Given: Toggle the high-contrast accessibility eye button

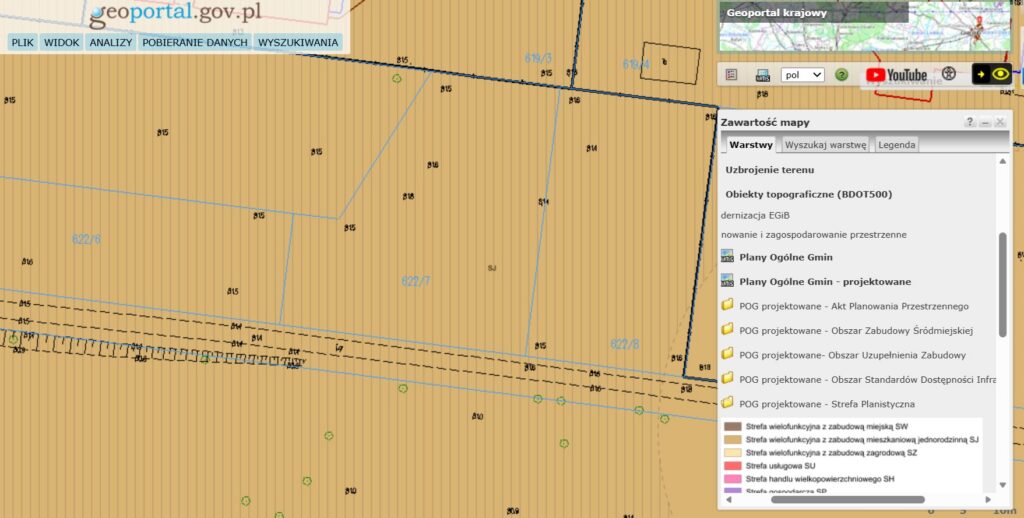Looking at the screenshot, I should (x=991, y=74).
